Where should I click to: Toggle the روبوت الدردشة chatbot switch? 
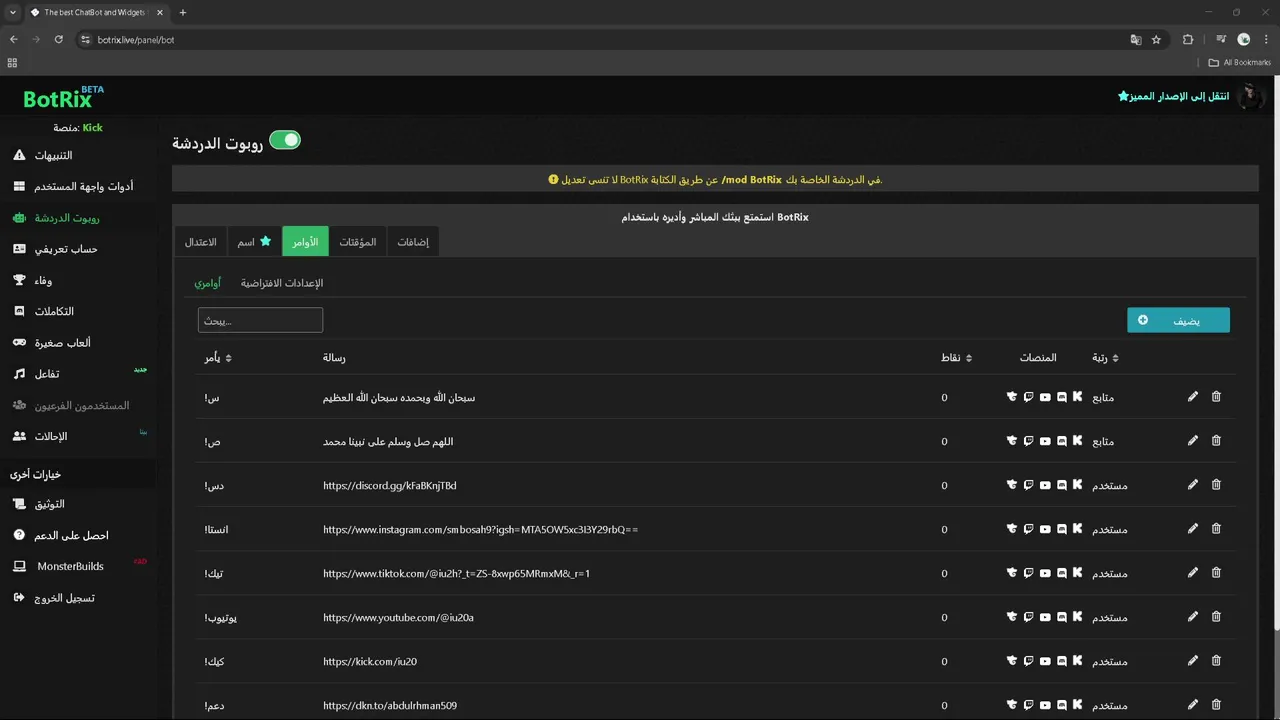(x=285, y=140)
